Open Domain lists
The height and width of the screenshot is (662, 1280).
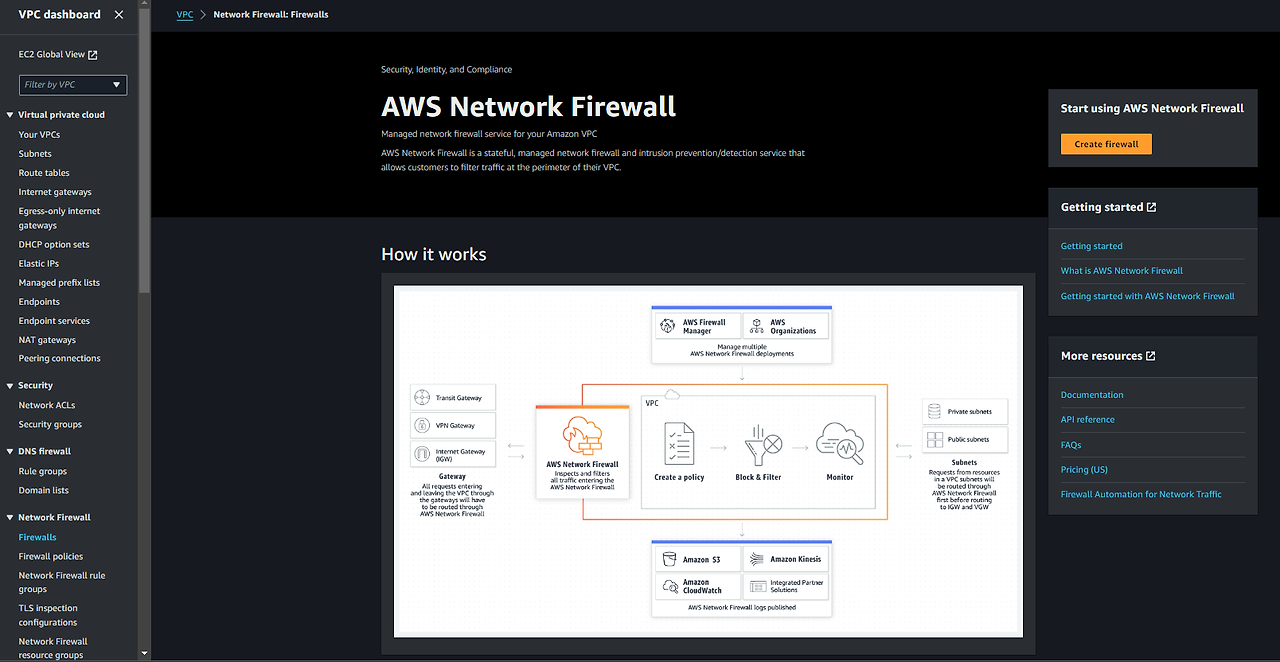(x=44, y=491)
